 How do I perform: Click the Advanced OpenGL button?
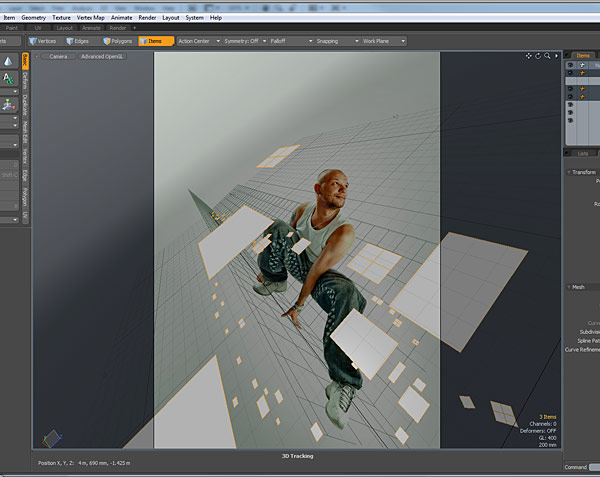(x=102, y=56)
